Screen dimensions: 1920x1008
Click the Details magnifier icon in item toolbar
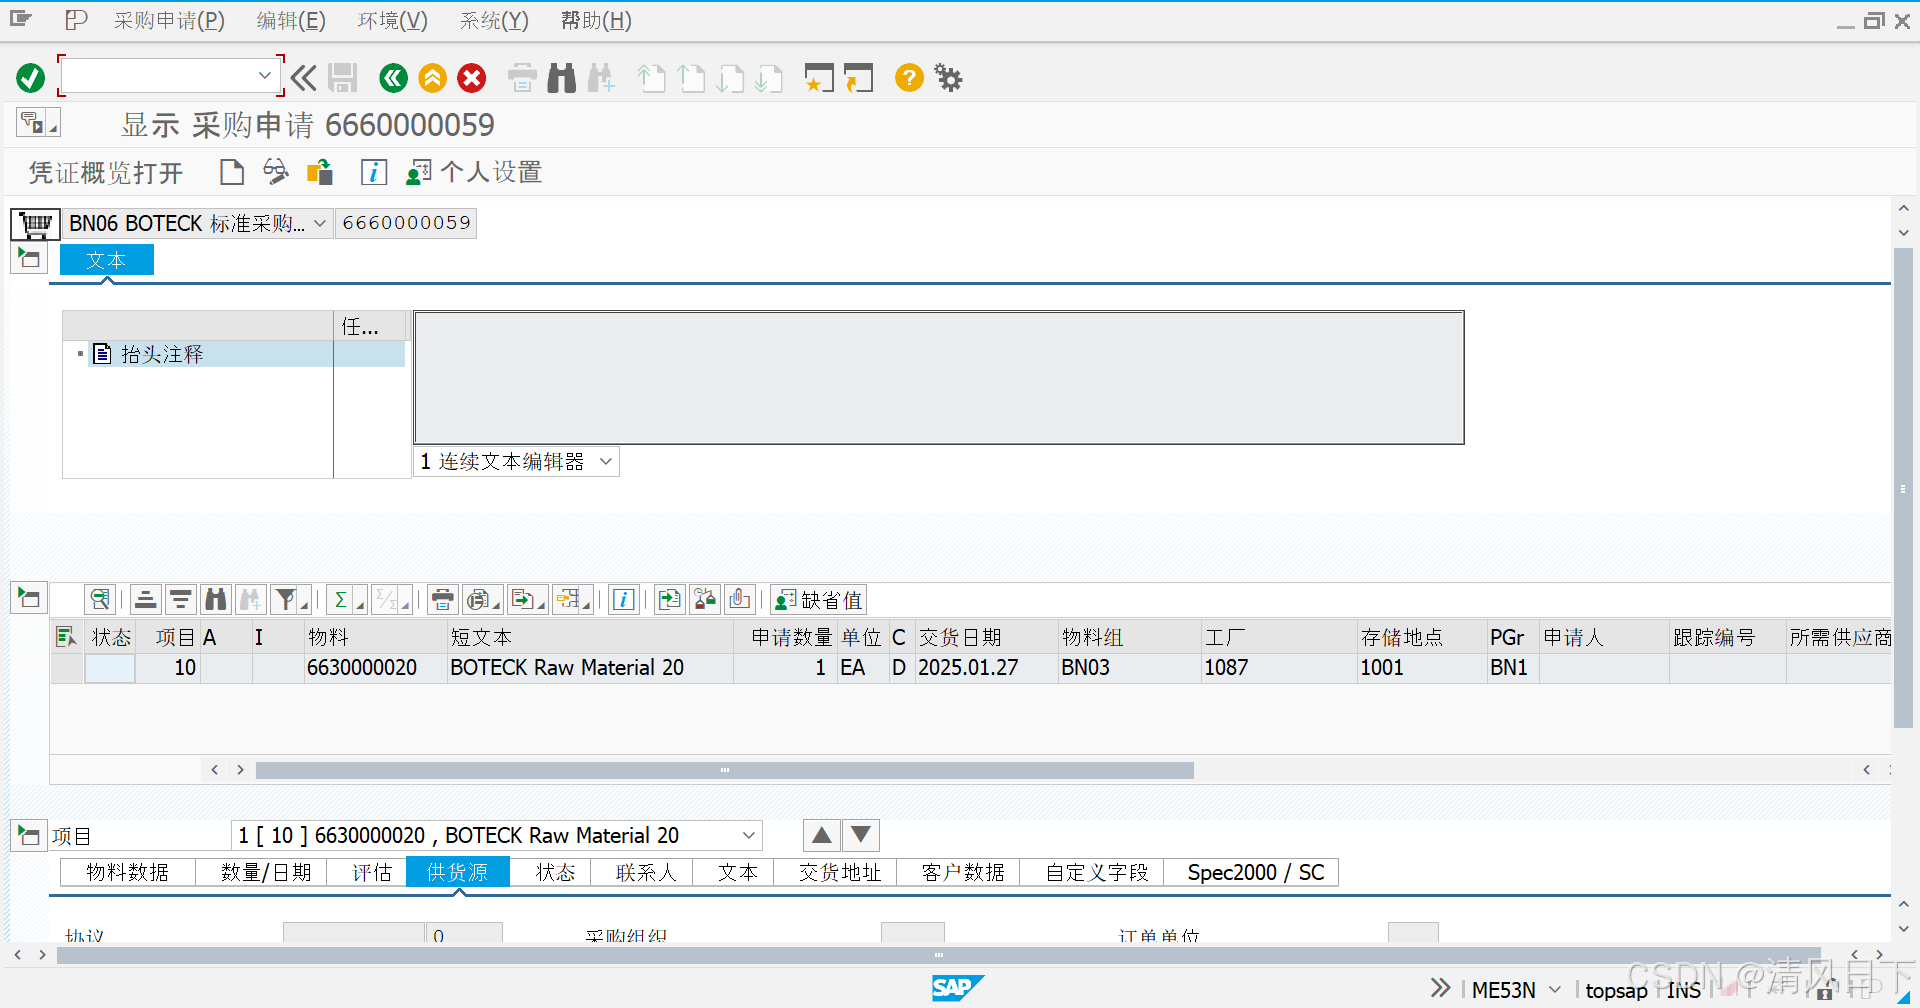click(x=100, y=600)
